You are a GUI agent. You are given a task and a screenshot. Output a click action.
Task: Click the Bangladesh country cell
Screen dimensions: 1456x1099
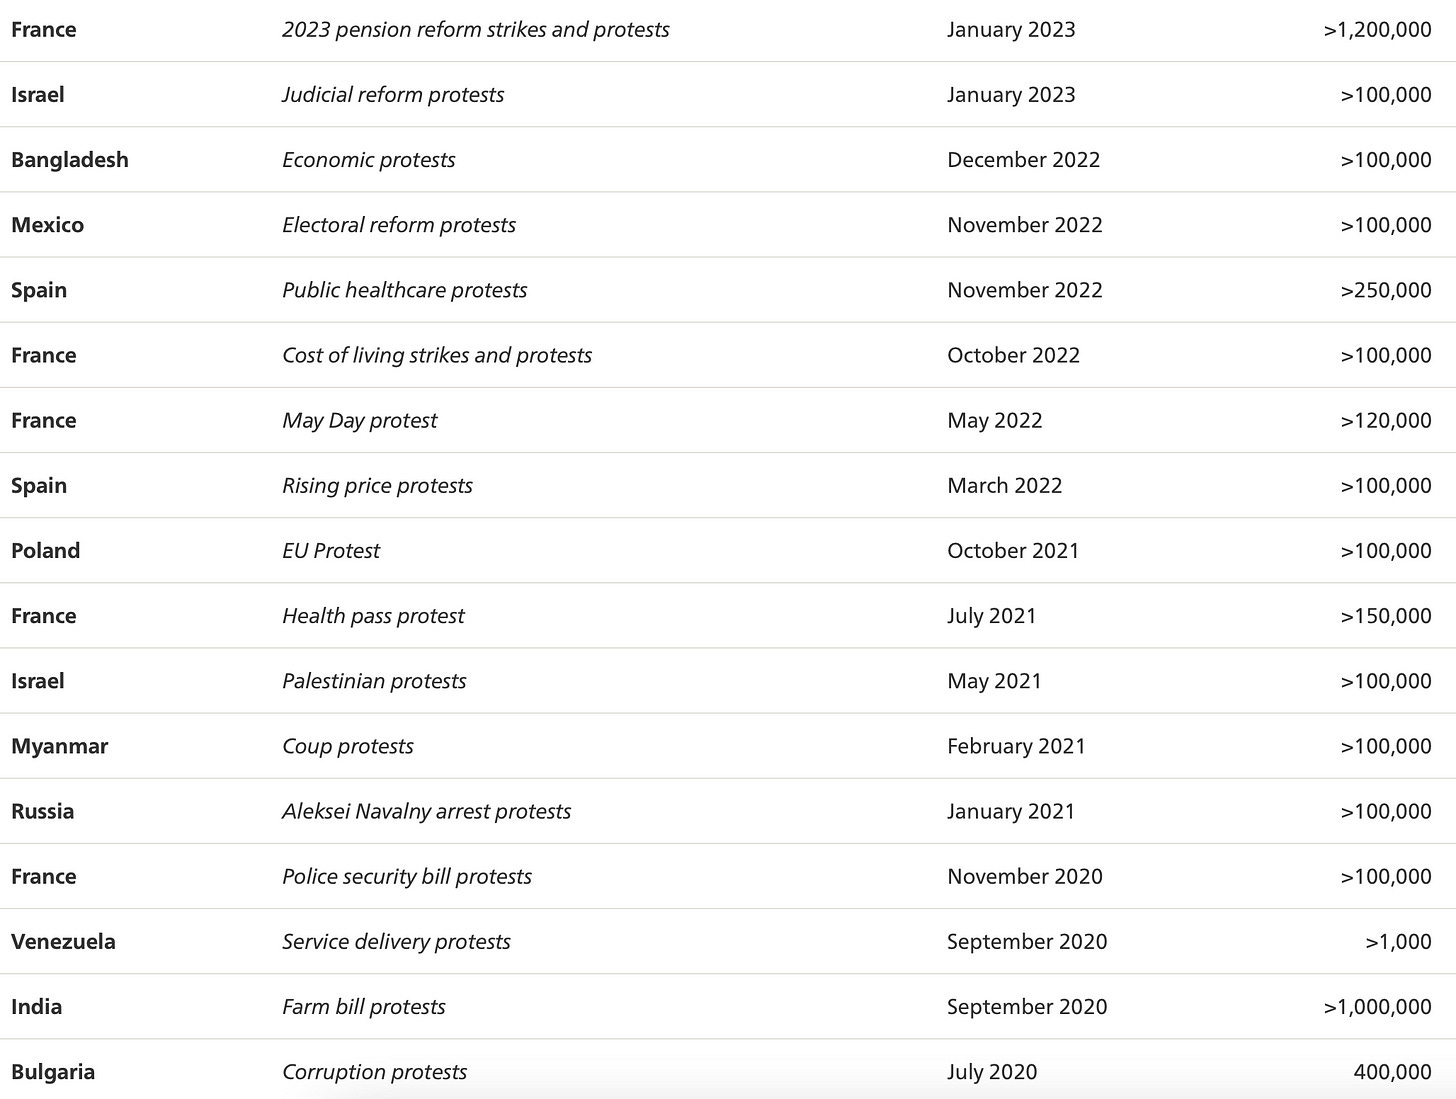[70, 160]
